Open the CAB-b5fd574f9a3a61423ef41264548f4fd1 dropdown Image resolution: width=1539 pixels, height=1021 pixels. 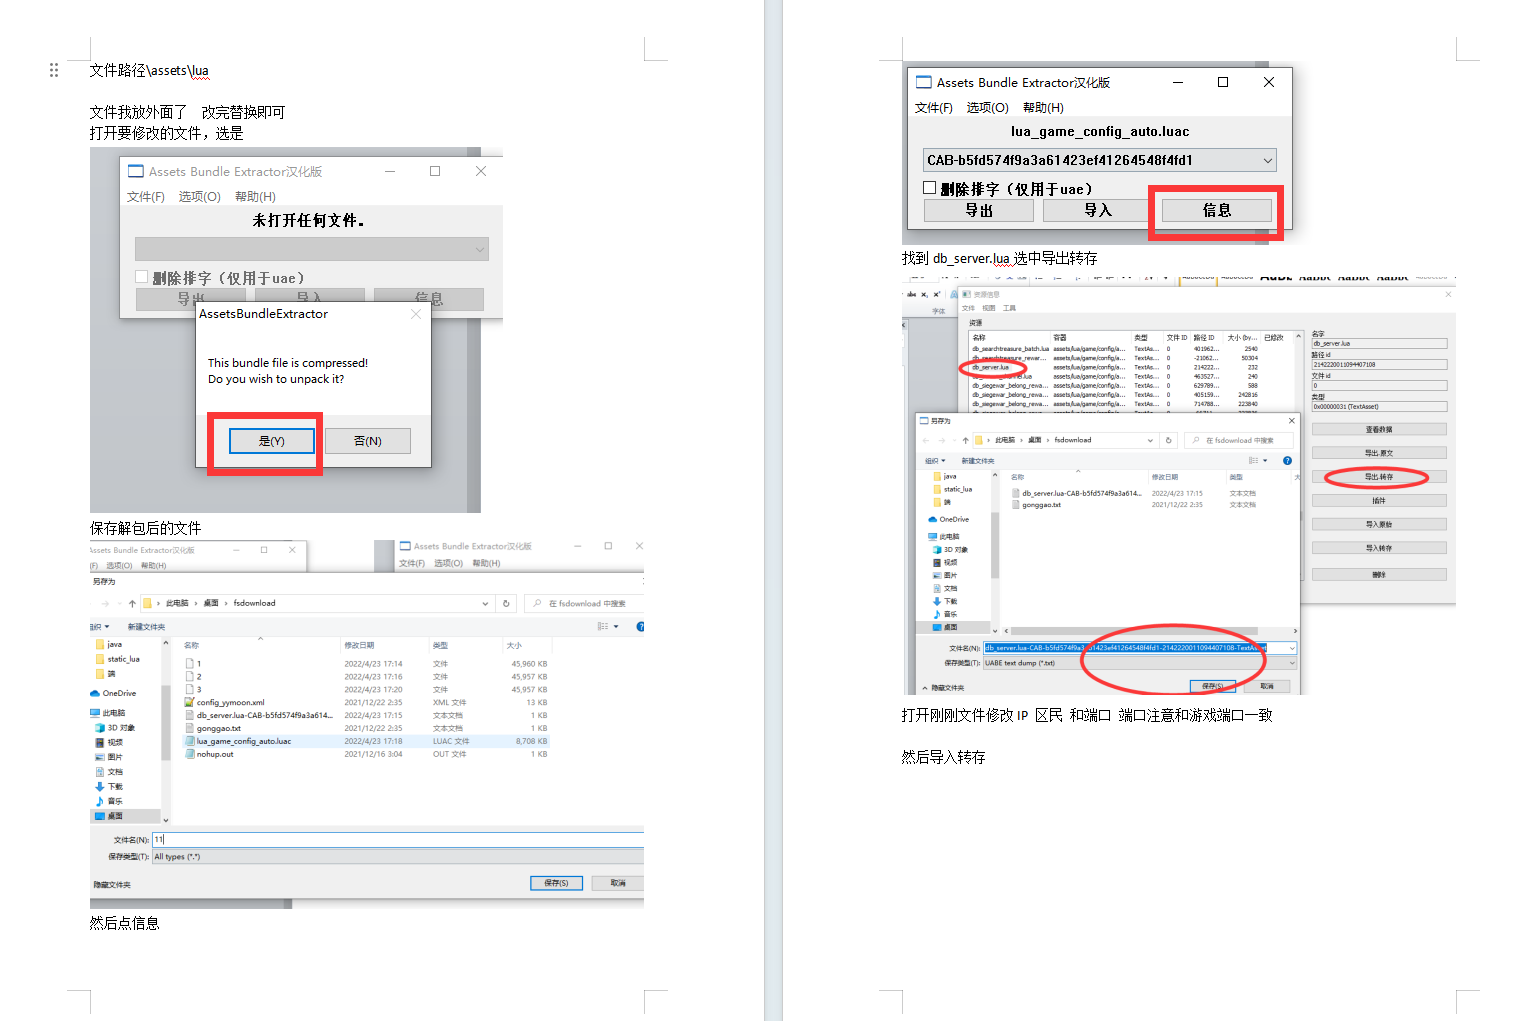point(1267,161)
